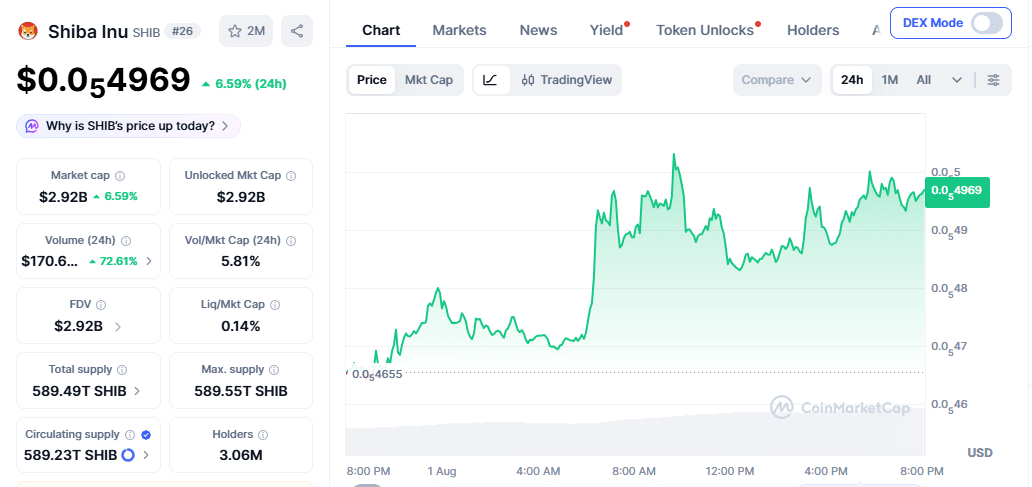This screenshot has height=487, width=1032.
Task: Show Volume (24h) info icon
Action: point(126,240)
